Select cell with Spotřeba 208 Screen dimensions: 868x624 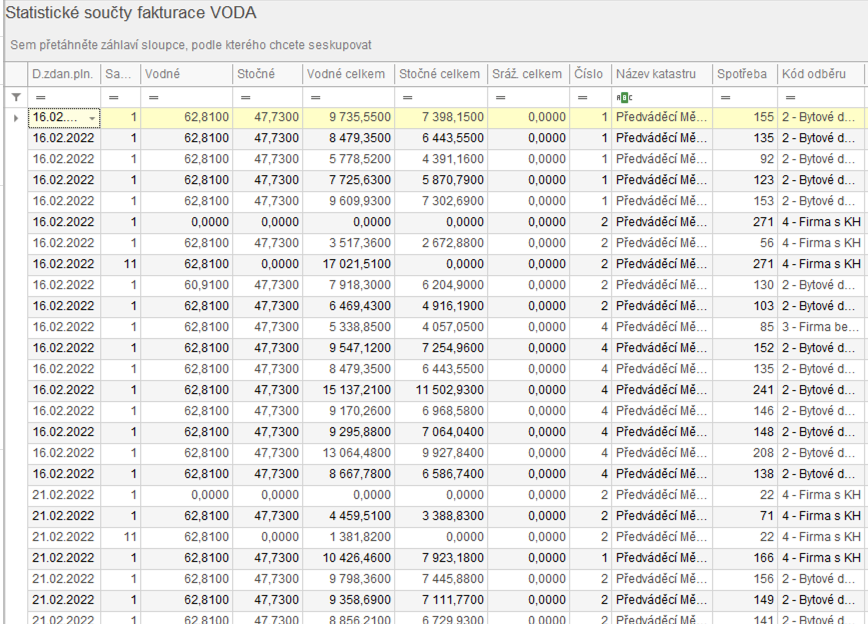(x=745, y=453)
